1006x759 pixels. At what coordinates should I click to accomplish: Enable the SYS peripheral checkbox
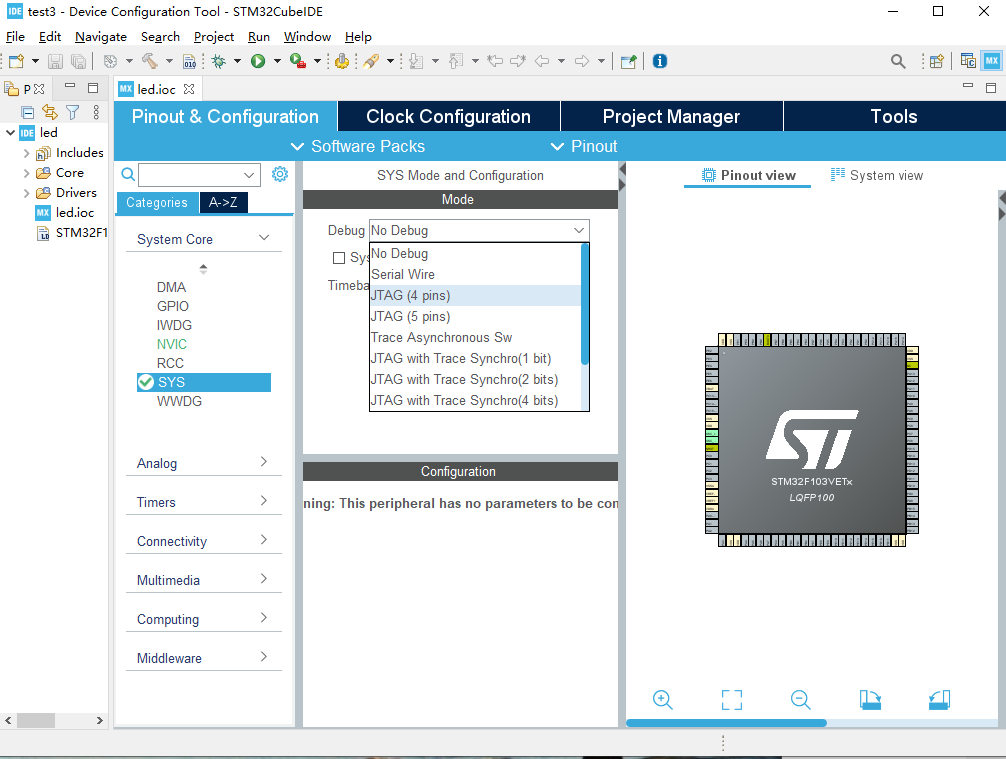144,382
